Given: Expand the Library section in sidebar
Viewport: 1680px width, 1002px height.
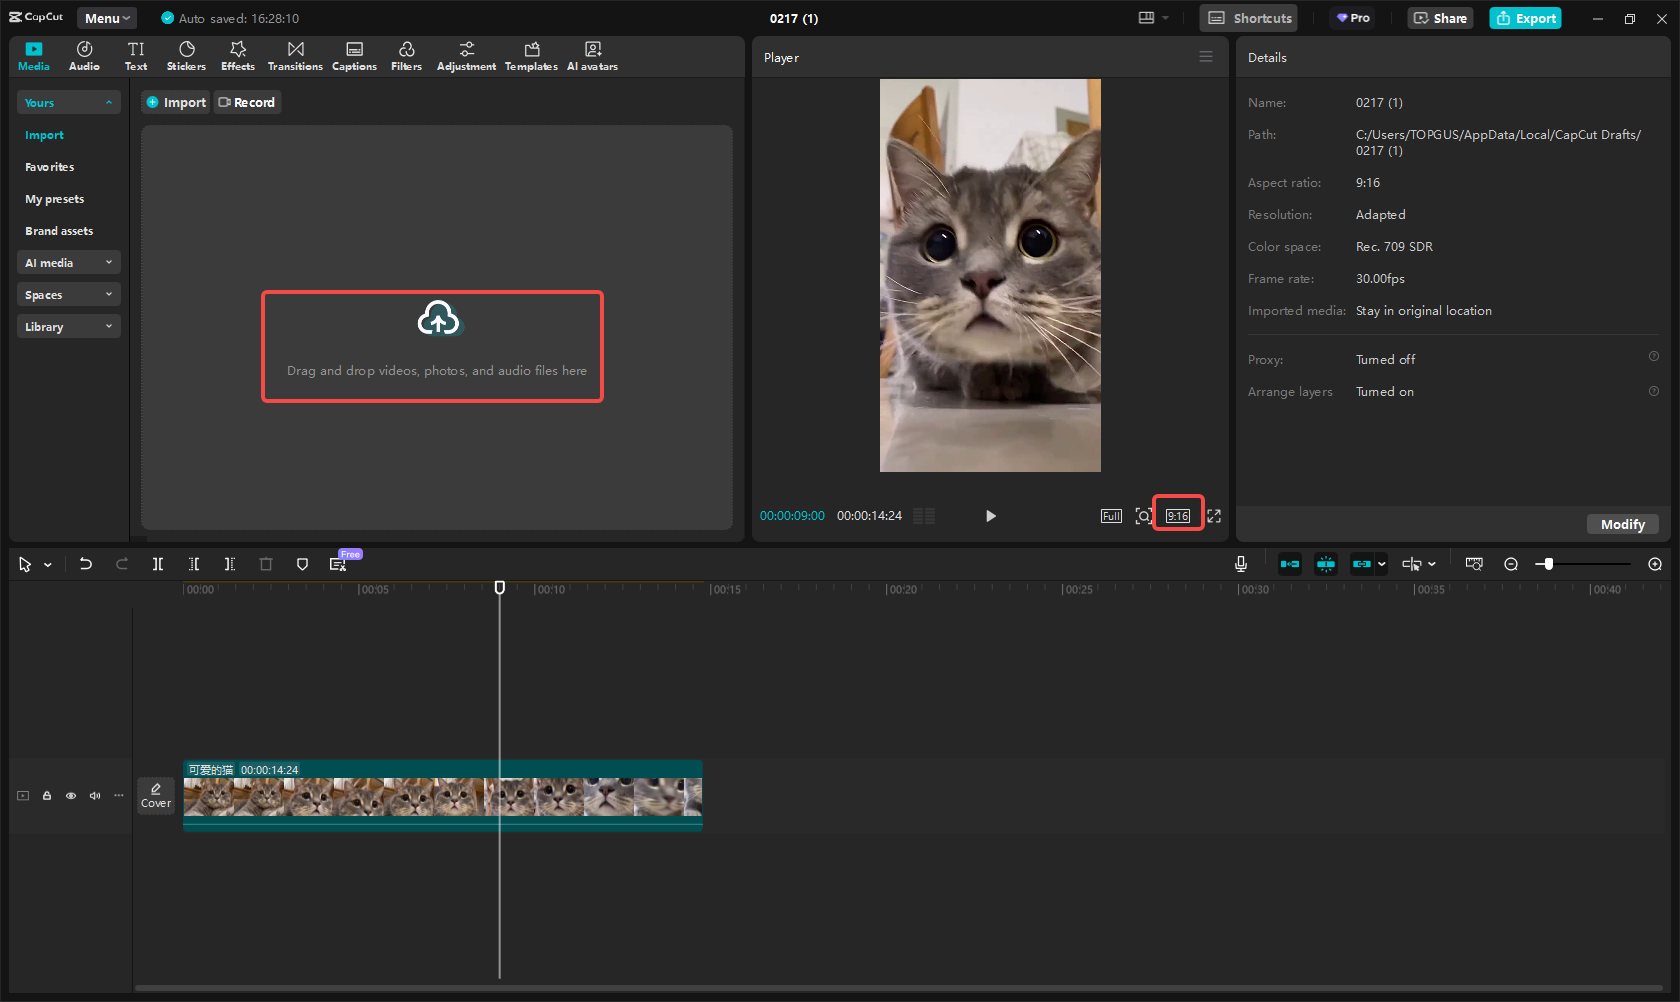Looking at the screenshot, I should pyautogui.click(x=68, y=327).
